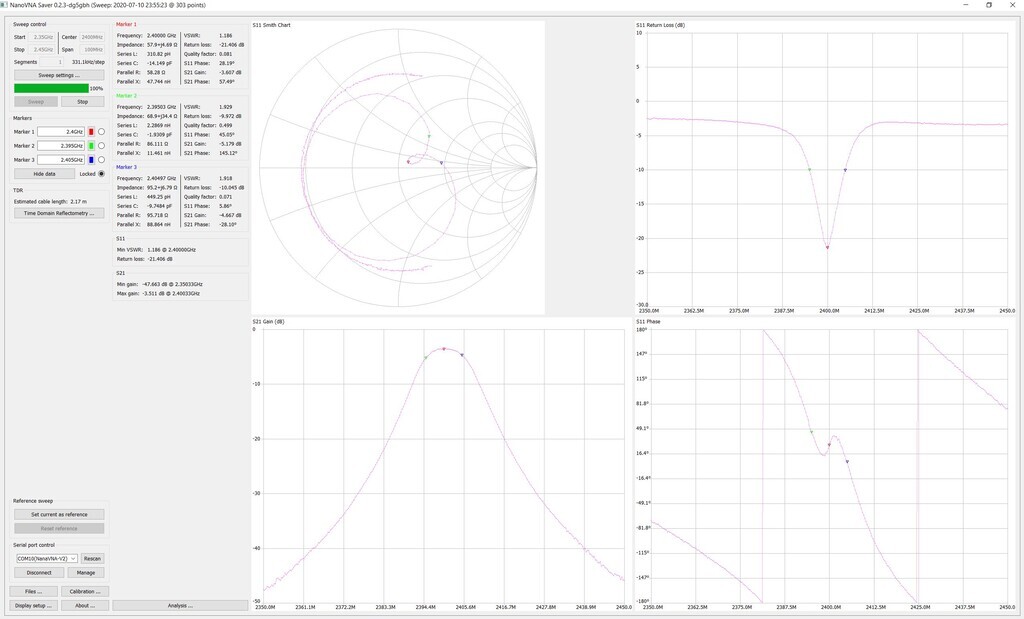Image resolution: width=1024 pixels, height=619 pixels.
Task: Click Marker 2 frequency value 2.39503 GHz
Action: point(161,107)
